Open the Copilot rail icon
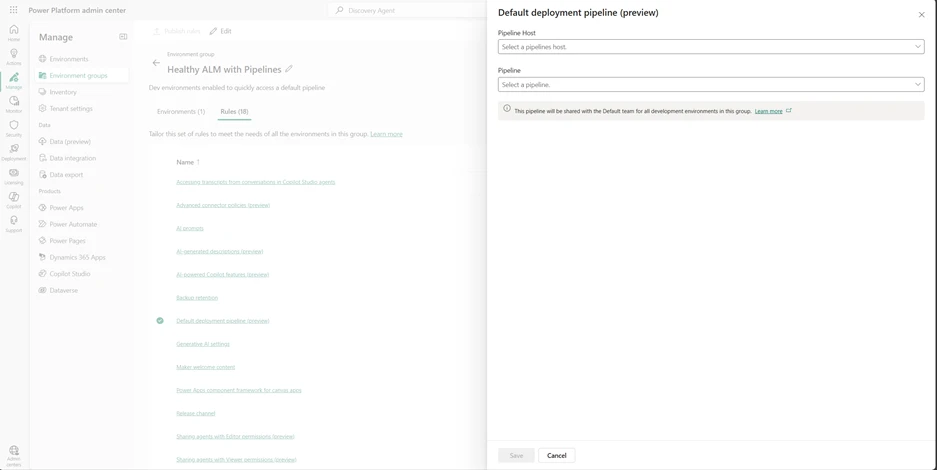The image size is (937, 470). point(14,200)
